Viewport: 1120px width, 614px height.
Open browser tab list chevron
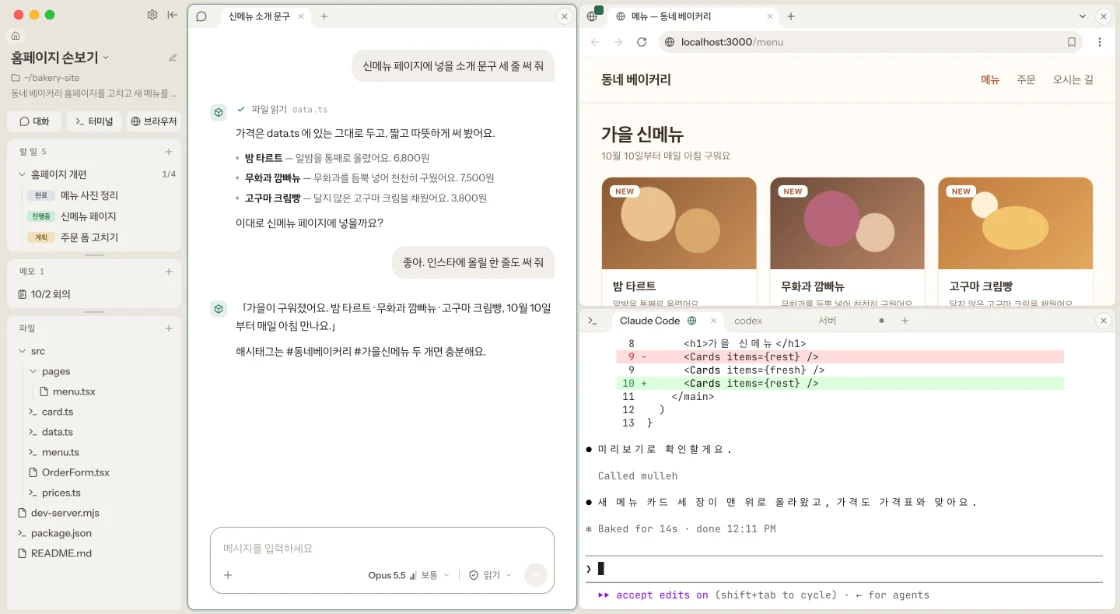click(1082, 16)
